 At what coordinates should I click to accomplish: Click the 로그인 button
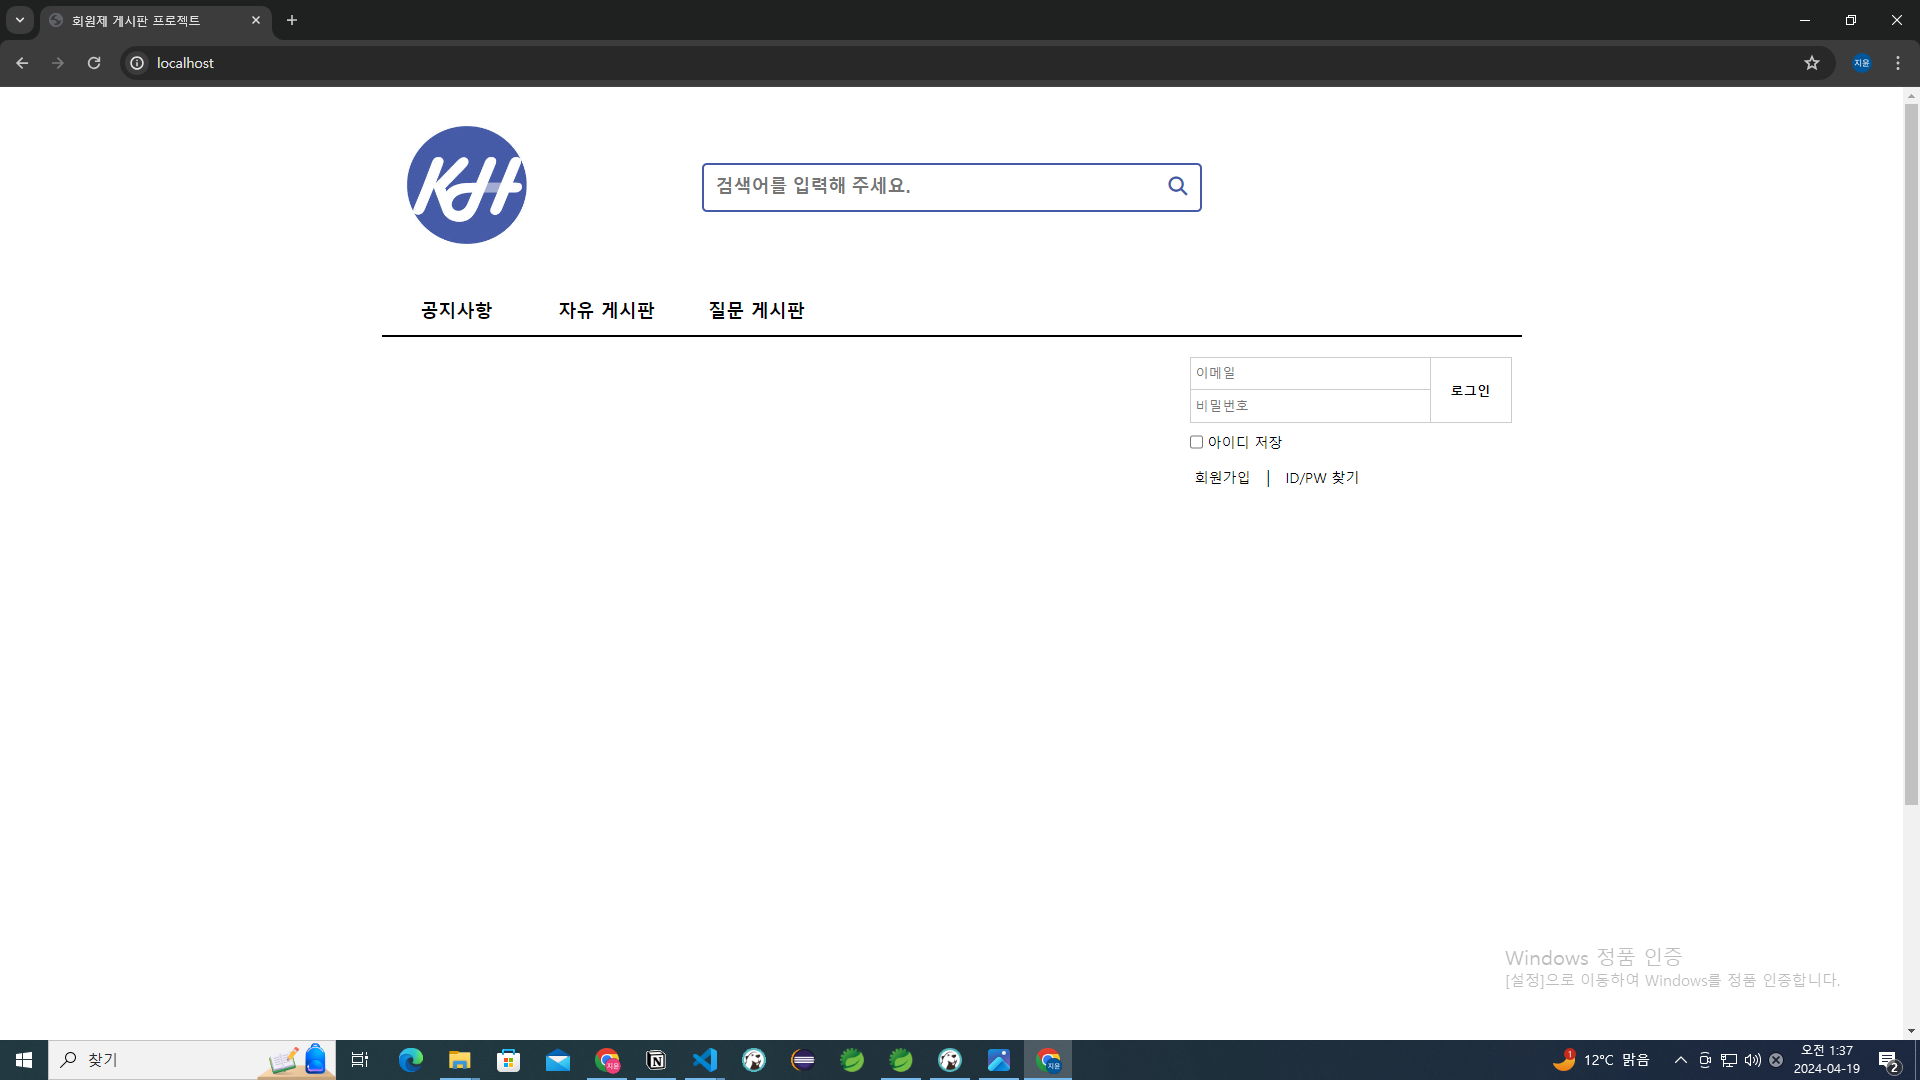click(1470, 390)
